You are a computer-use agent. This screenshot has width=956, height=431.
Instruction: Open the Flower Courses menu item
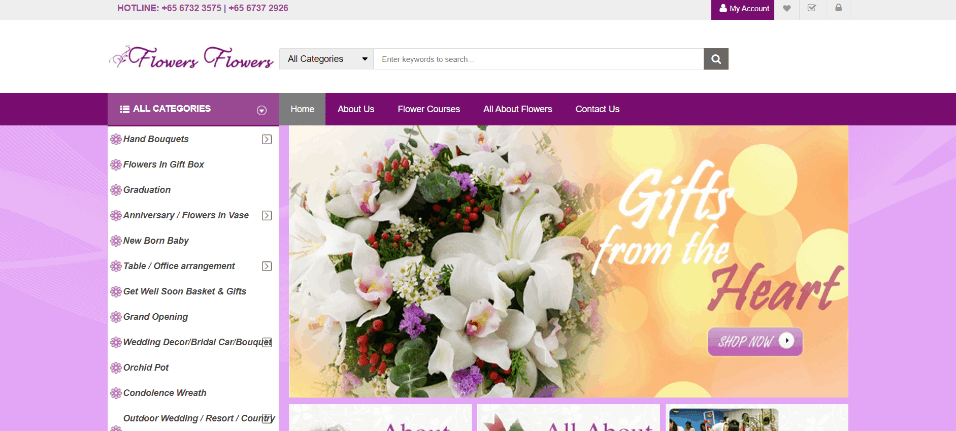pyautogui.click(x=429, y=109)
